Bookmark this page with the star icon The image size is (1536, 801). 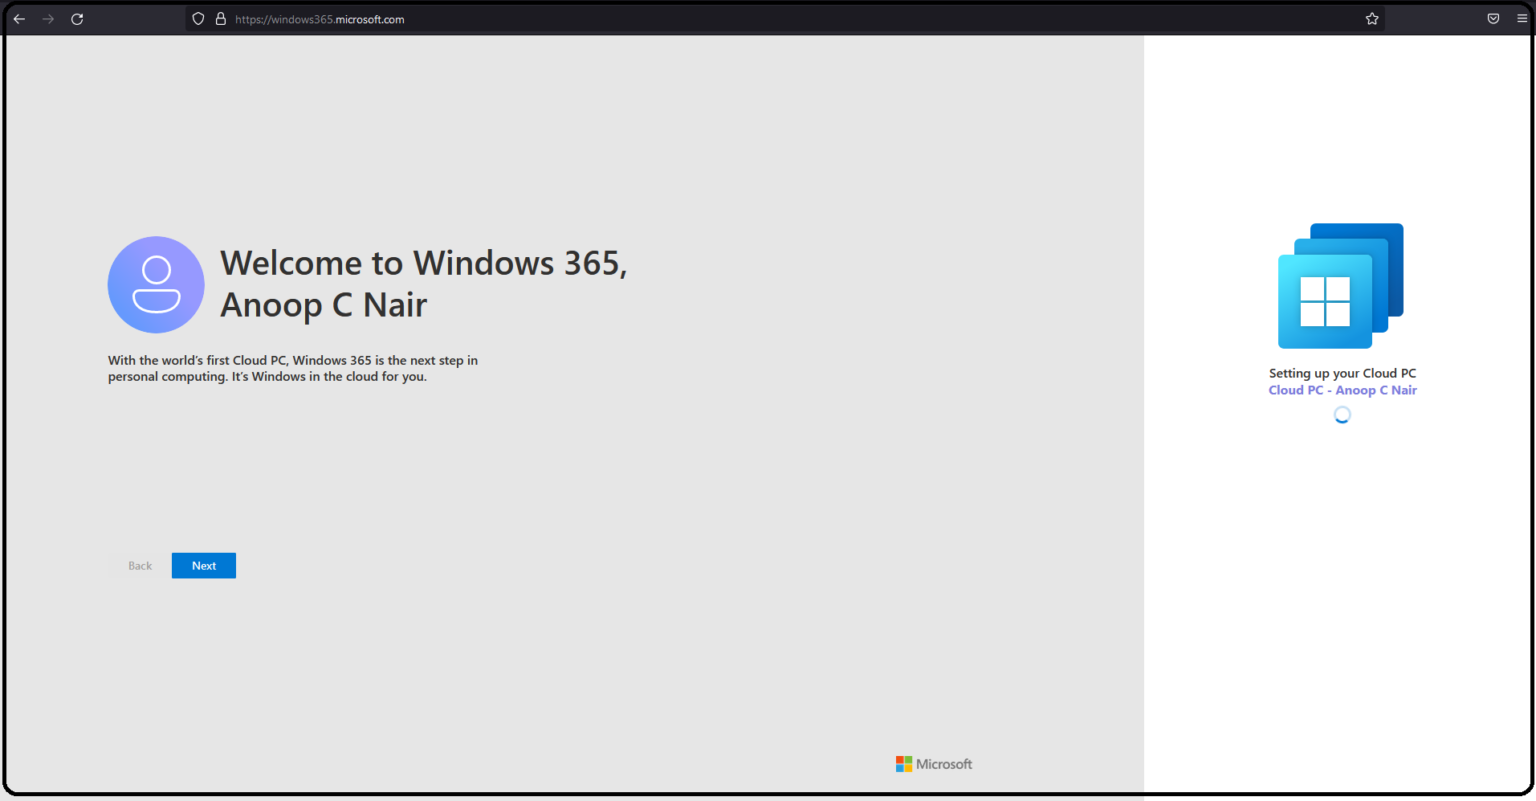pyautogui.click(x=1372, y=19)
